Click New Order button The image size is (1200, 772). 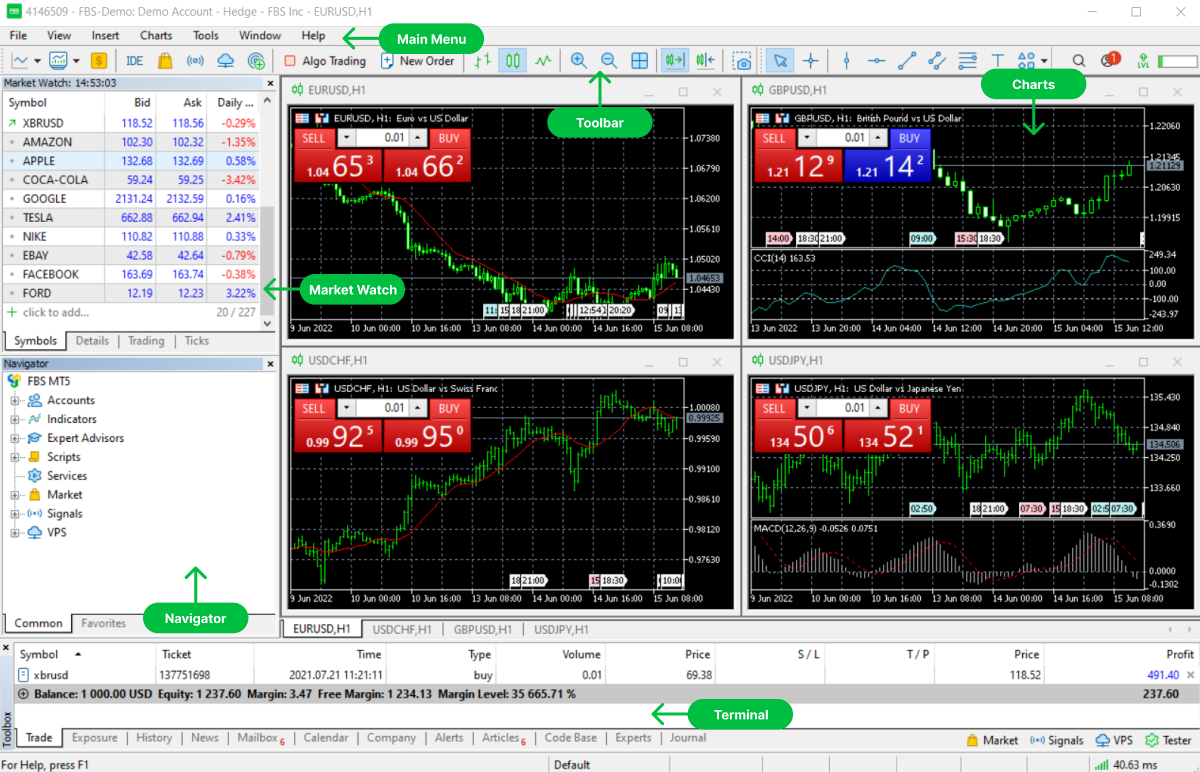click(418, 61)
